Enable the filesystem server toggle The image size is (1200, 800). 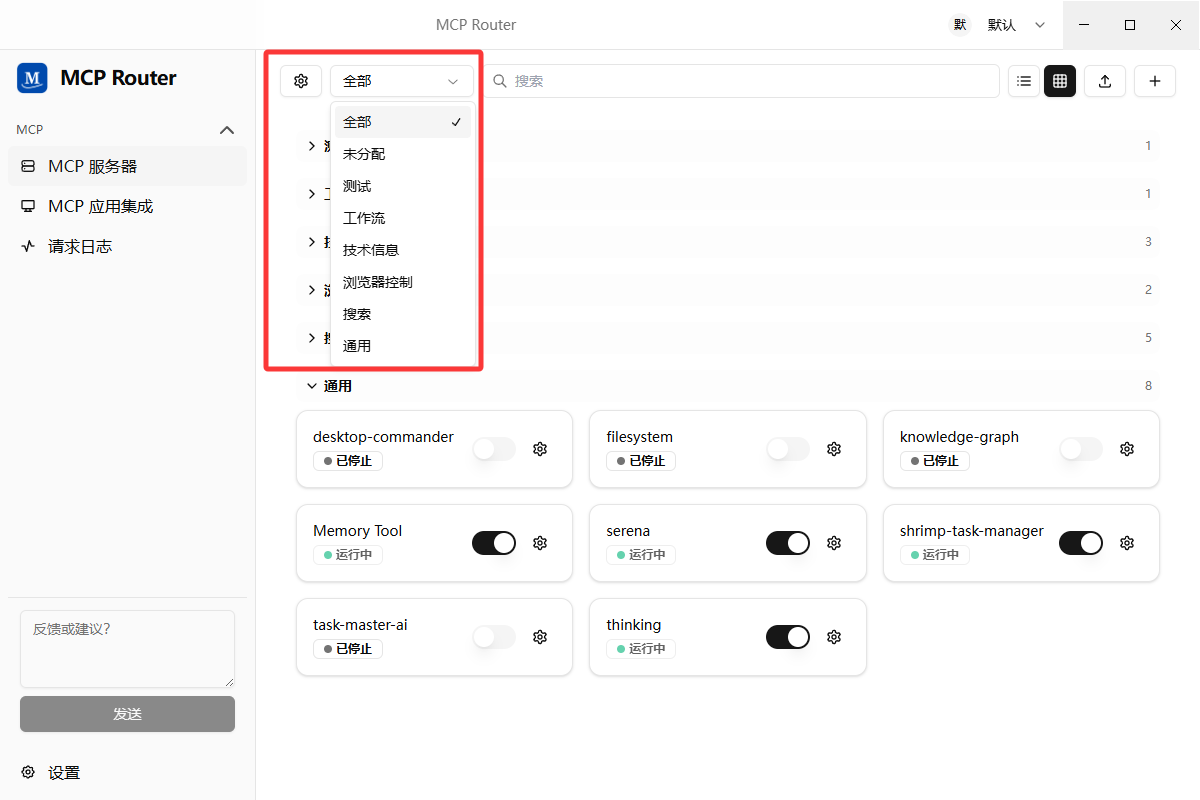(x=788, y=449)
